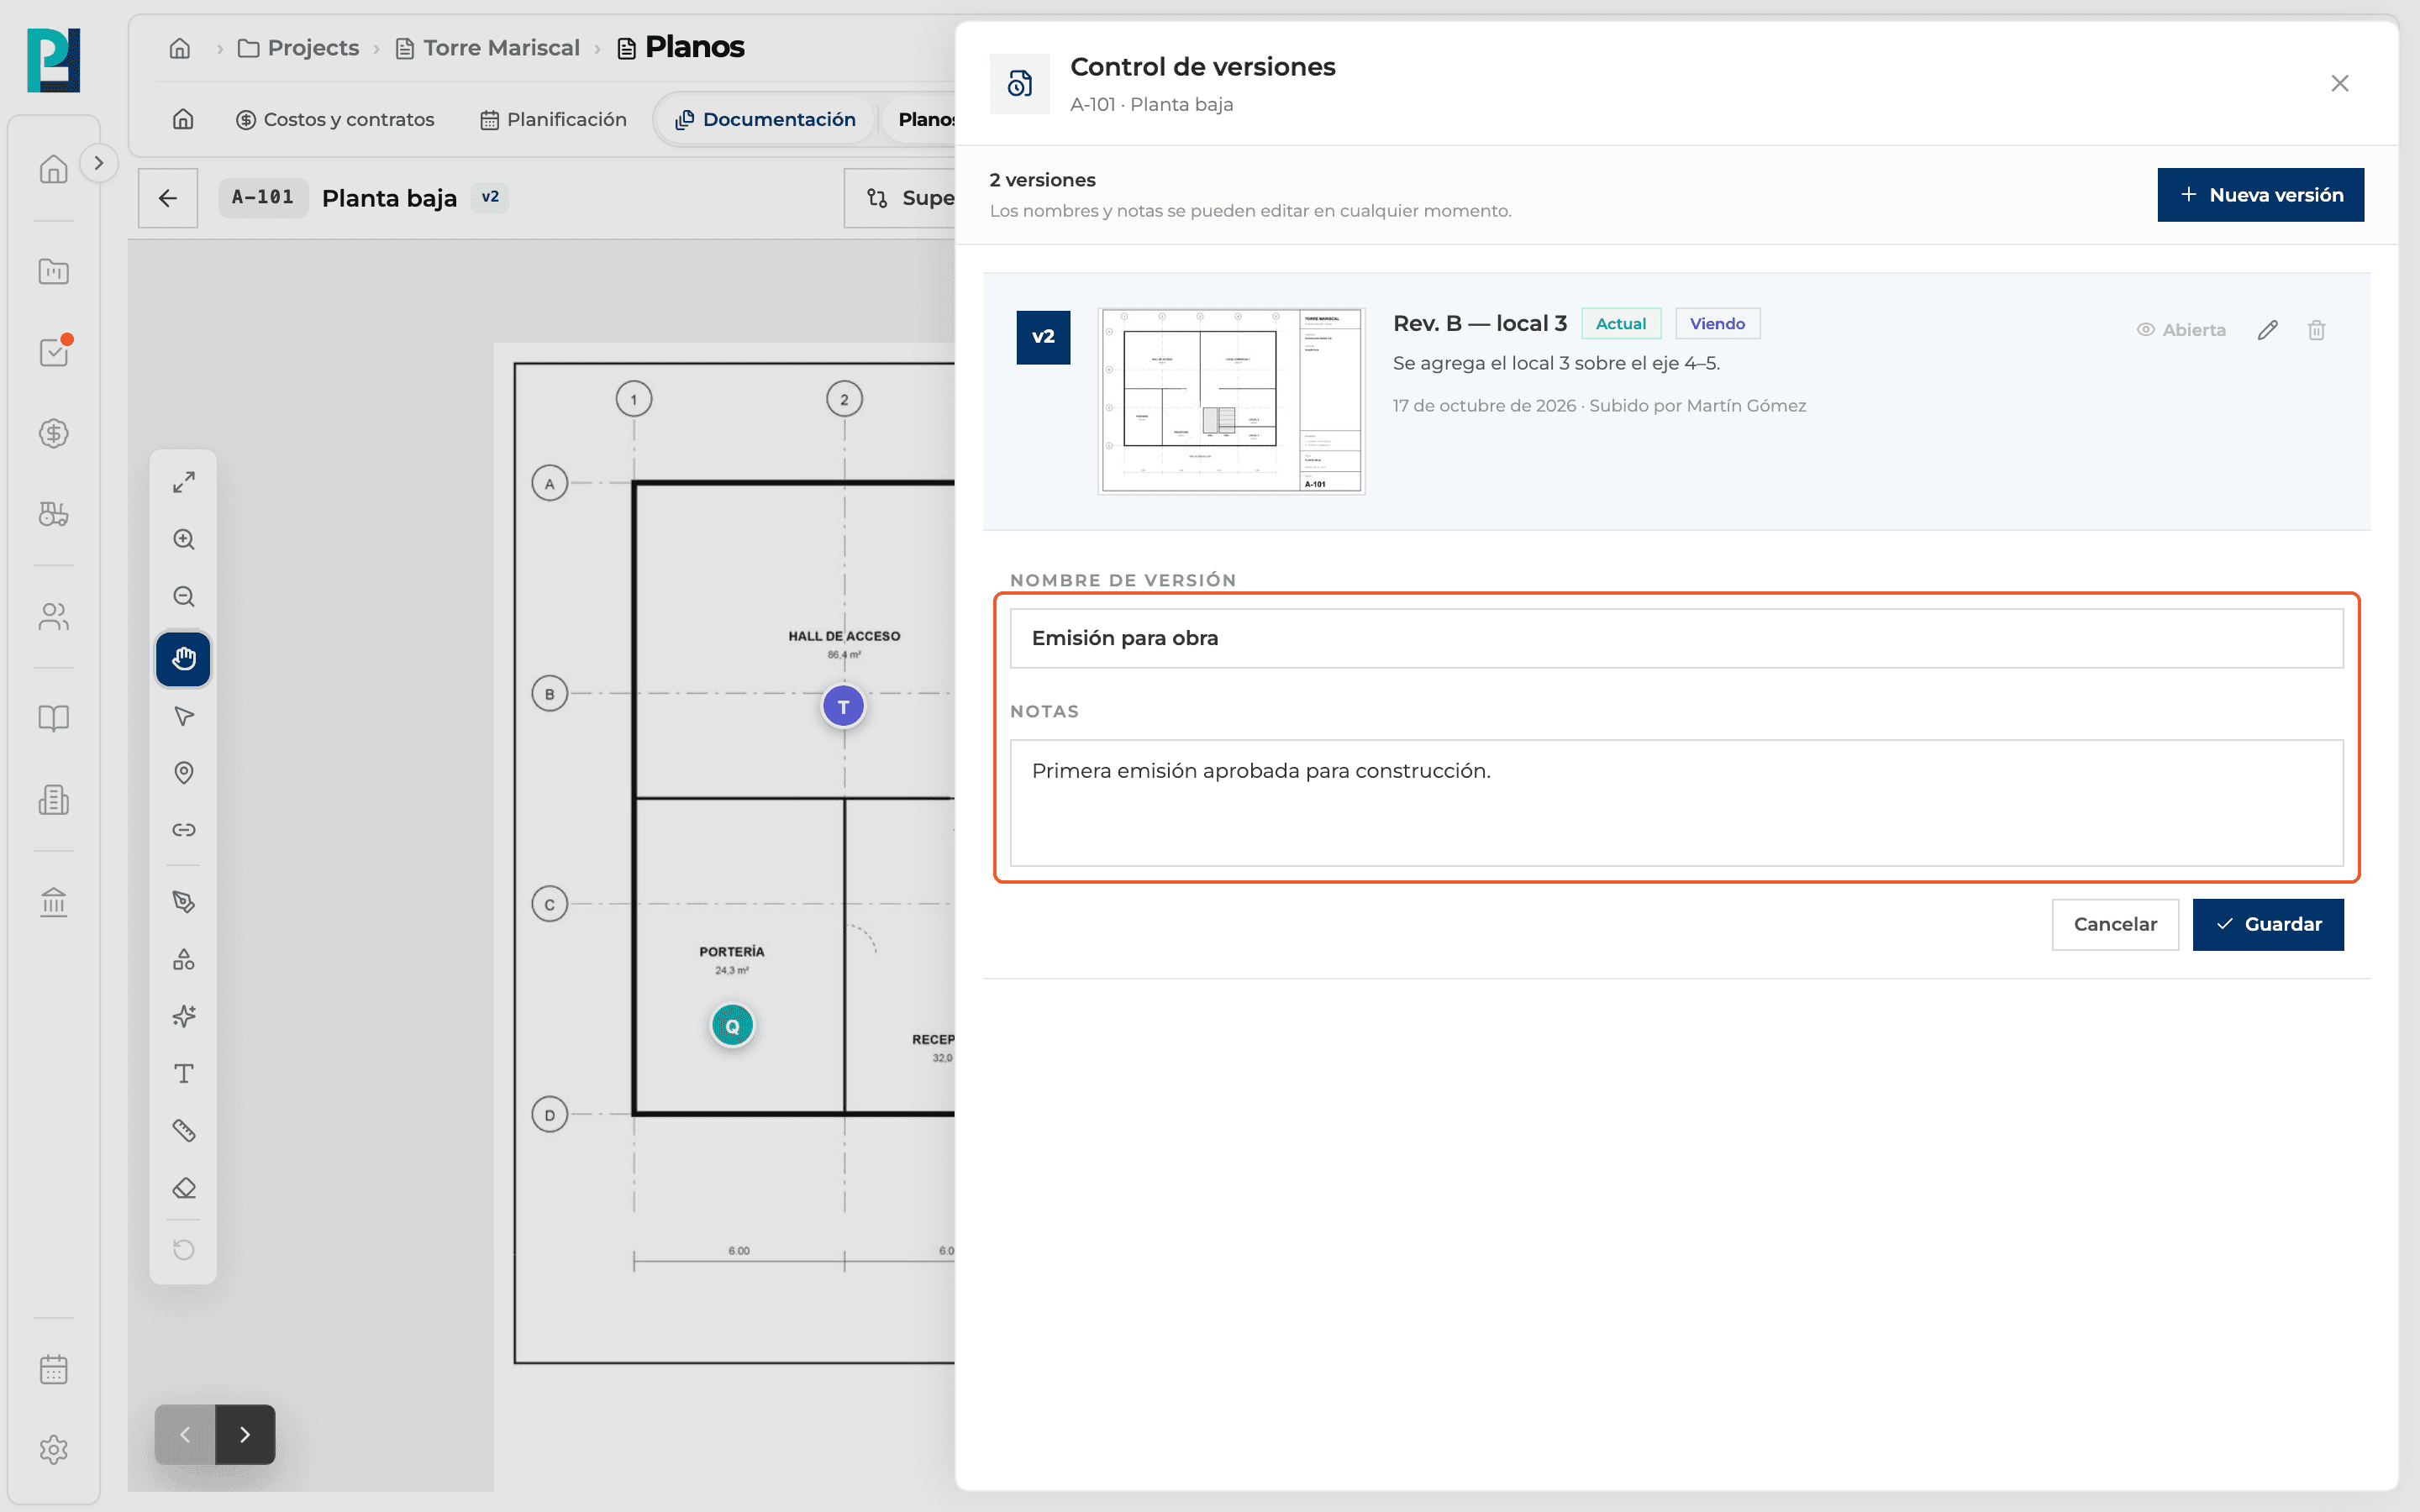
Task: Open the Documentación tab
Action: pyautogui.click(x=765, y=119)
